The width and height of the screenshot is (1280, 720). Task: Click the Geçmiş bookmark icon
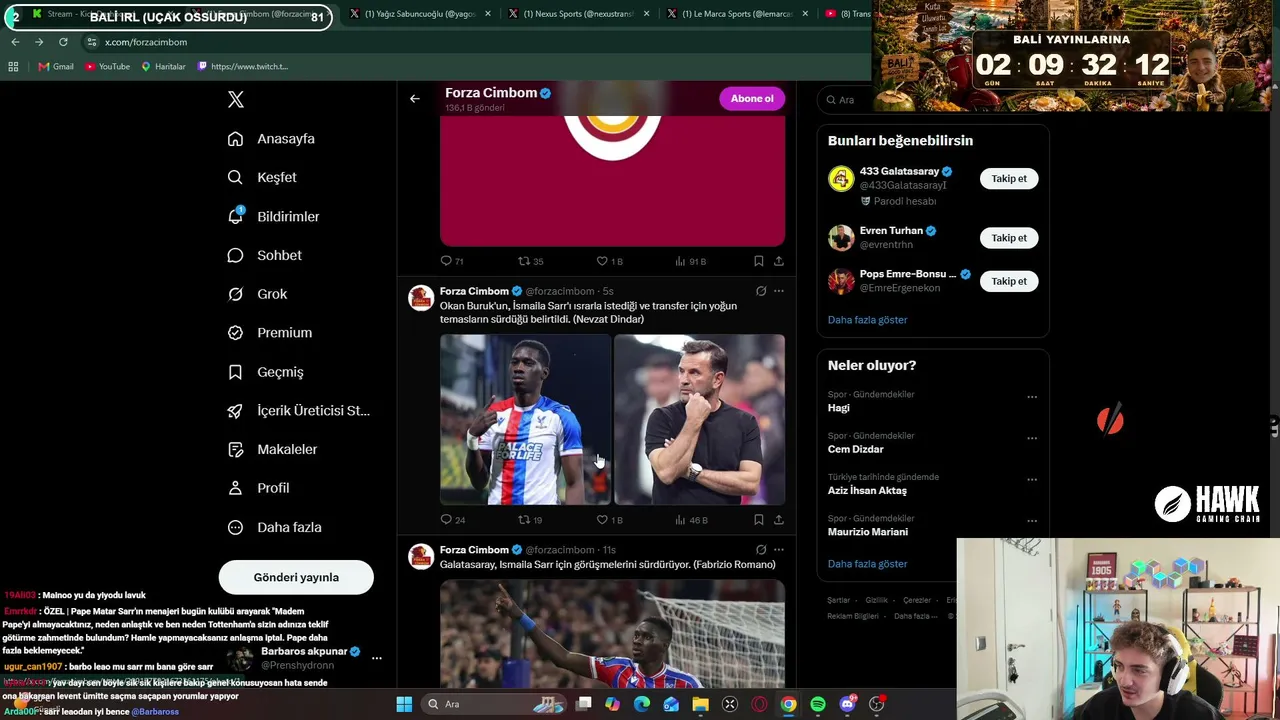pos(235,372)
